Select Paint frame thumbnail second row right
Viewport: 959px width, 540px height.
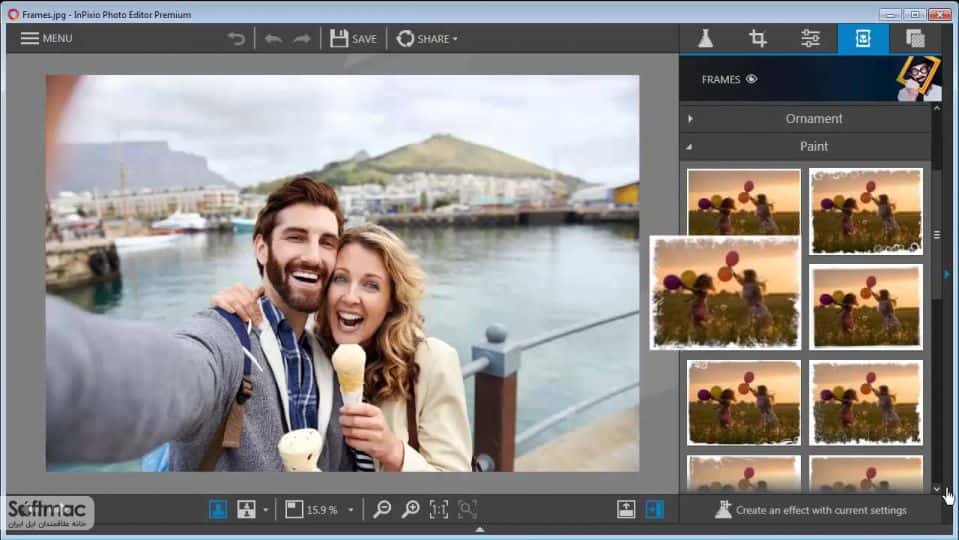(x=866, y=307)
